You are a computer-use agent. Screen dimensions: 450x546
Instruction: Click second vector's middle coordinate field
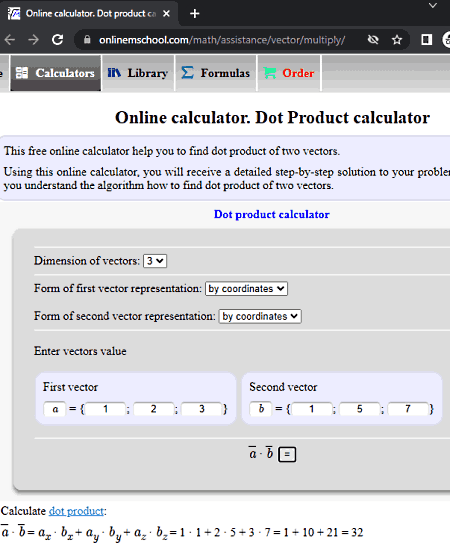tap(360, 409)
